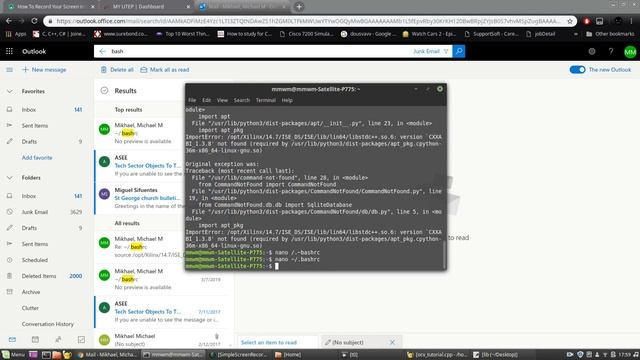Open the Help question mark
The width and height of the screenshot is (640, 360).
tap(611, 51)
